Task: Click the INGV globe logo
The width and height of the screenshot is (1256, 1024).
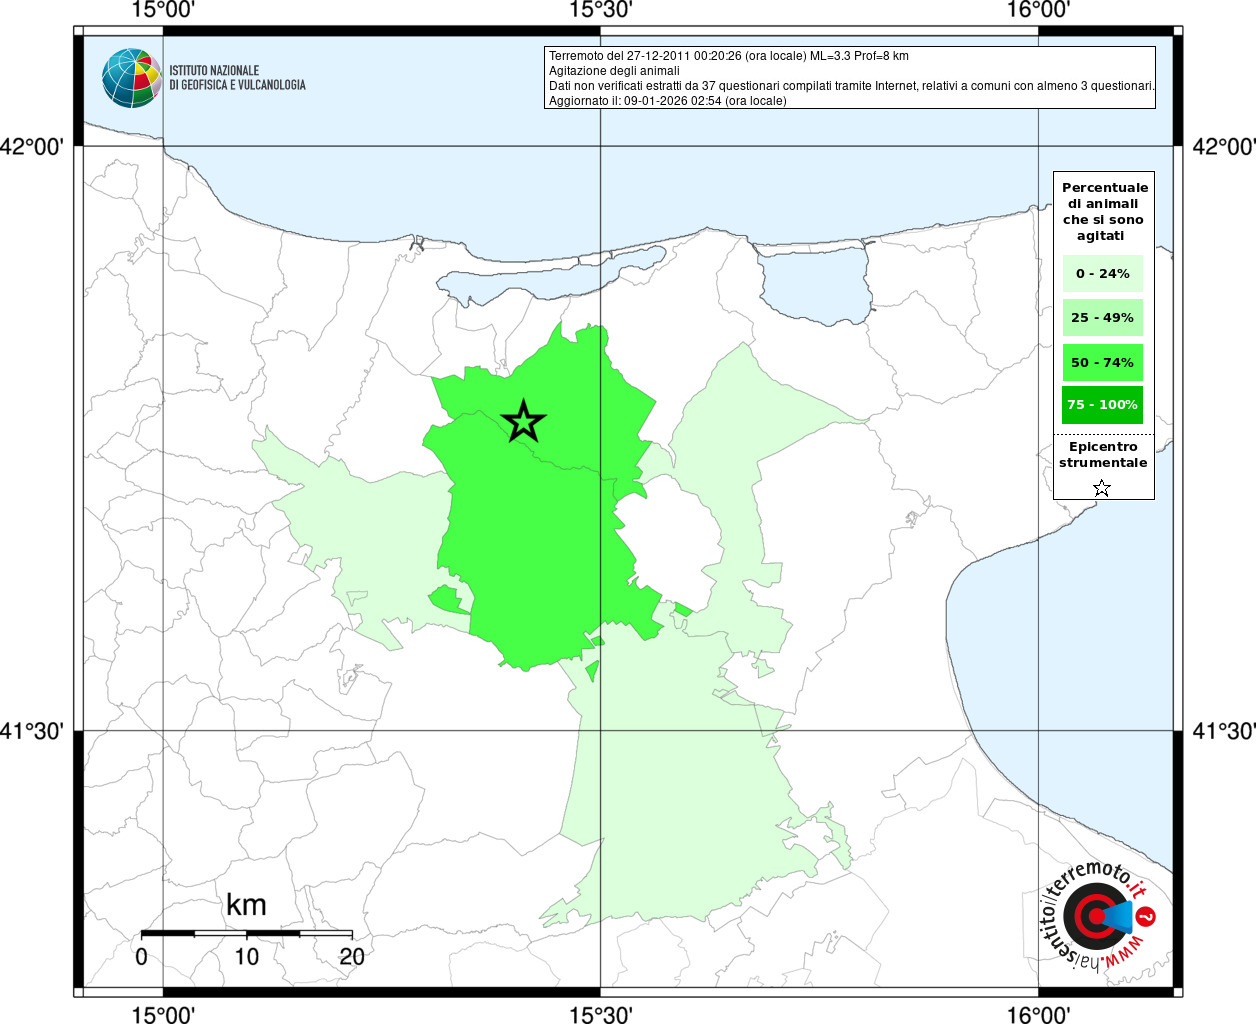Action: pos(131,78)
